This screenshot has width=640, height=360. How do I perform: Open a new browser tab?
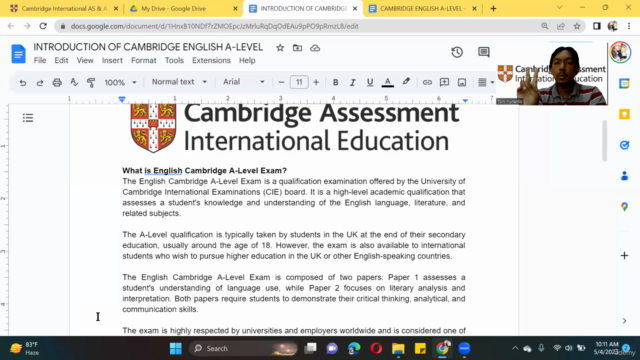coord(493,8)
